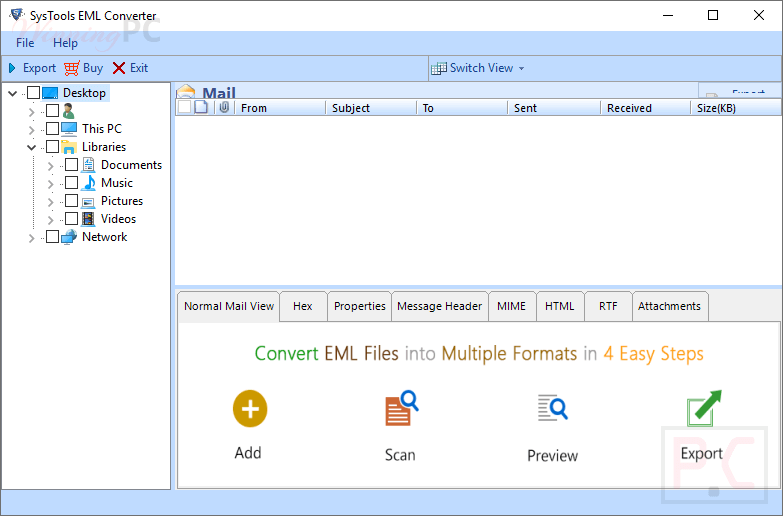Viewport: 783px width, 516px height.
Task: Click the page icon column header
Action: (x=201, y=107)
